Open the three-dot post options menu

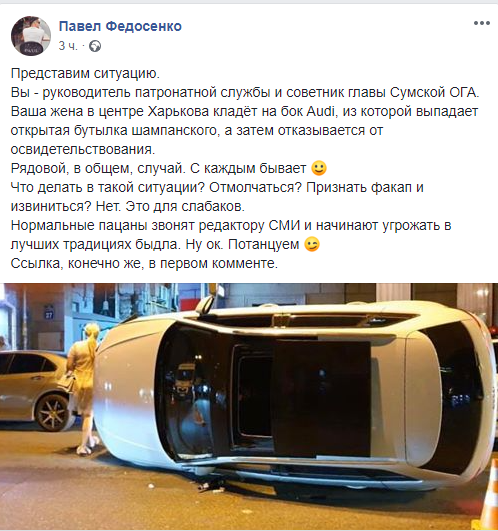pyautogui.click(x=482, y=23)
